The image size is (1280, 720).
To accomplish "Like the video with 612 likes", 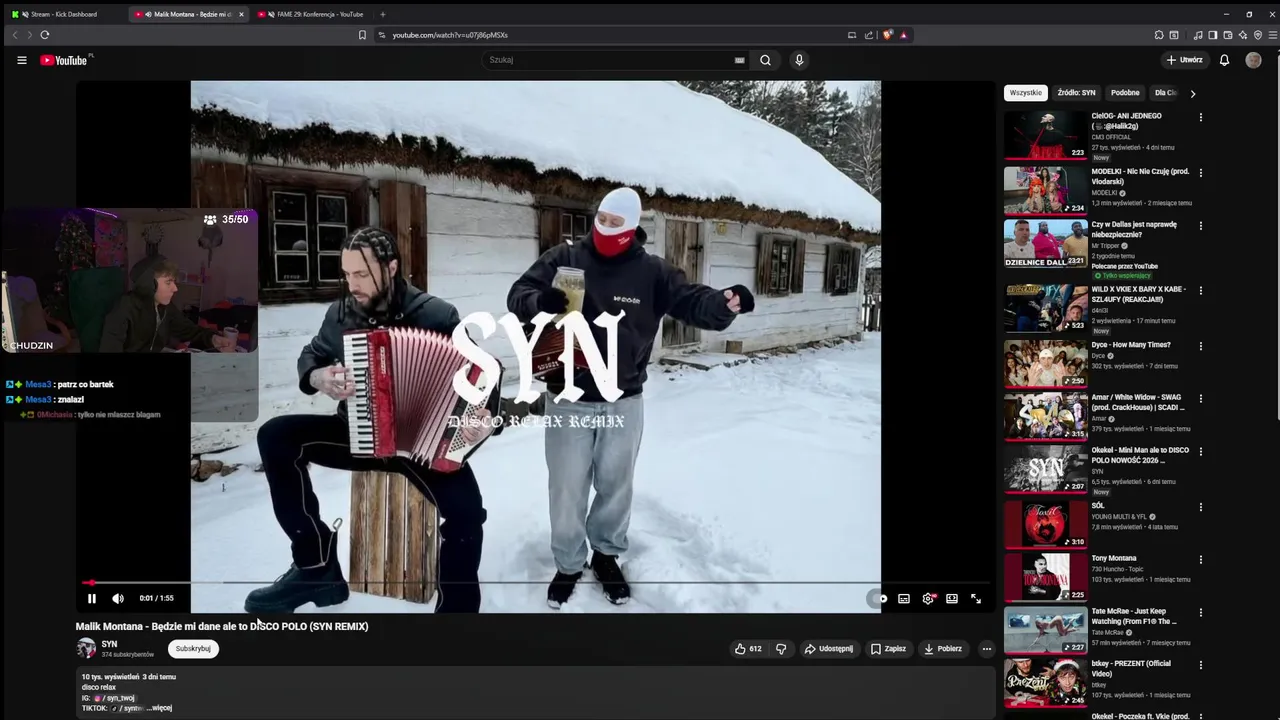I will click(x=748, y=648).
